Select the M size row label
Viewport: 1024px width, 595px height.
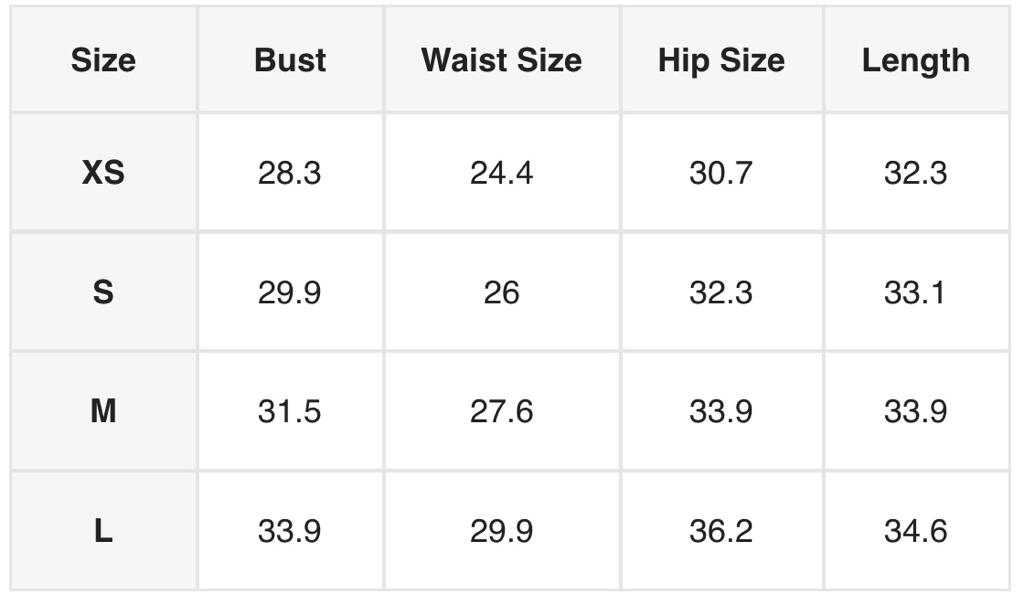click(103, 411)
